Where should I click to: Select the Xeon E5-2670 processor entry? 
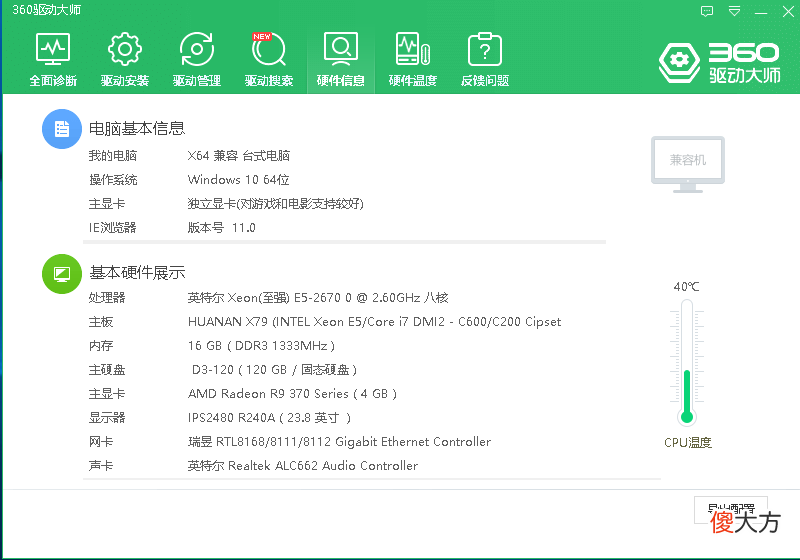click(318, 298)
